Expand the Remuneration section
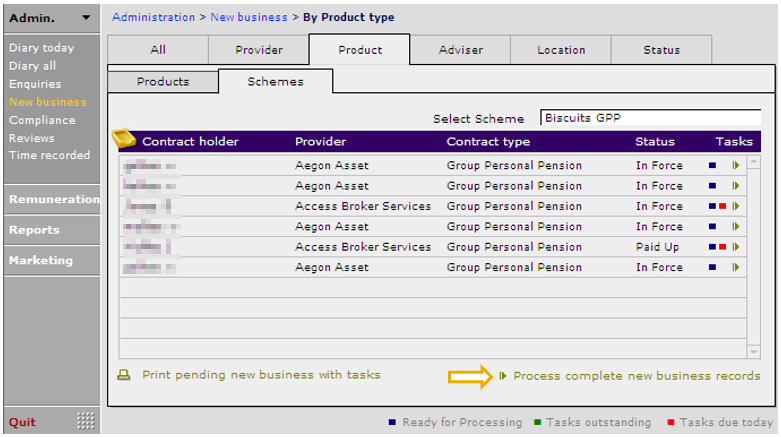This screenshot has height=437, width=781. pyautogui.click(x=53, y=200)
